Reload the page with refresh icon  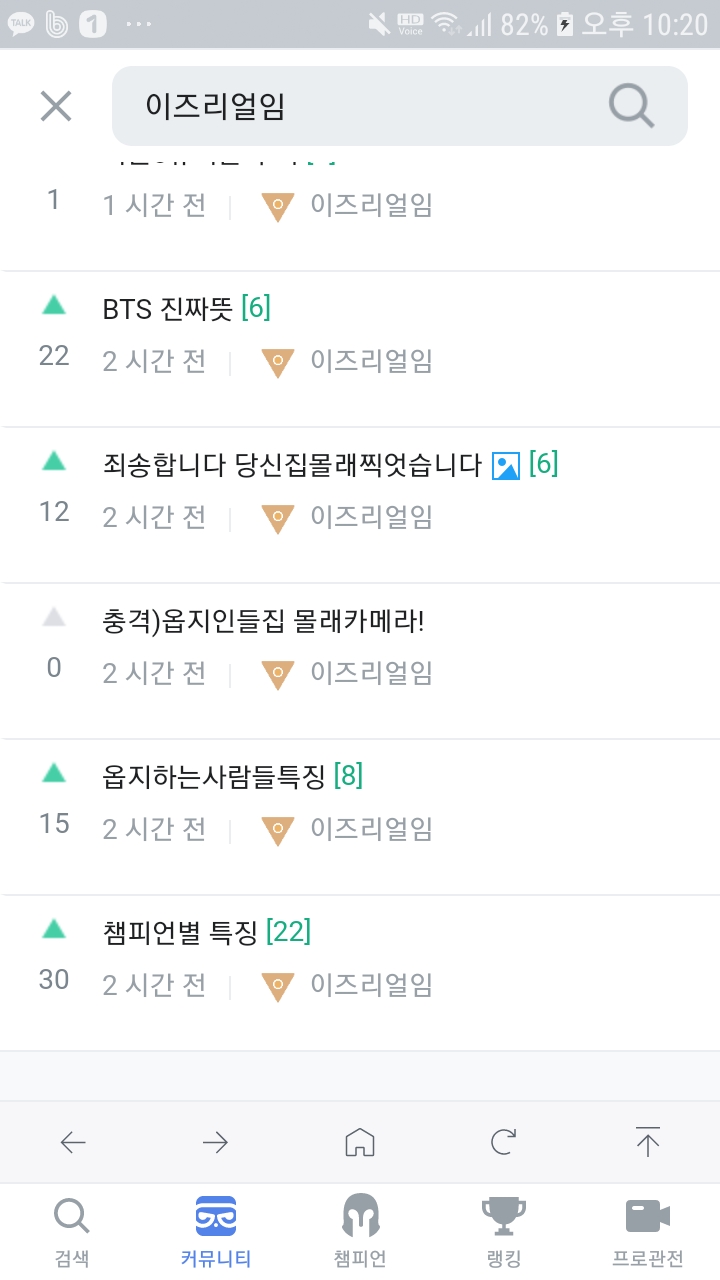pos(504,1142)
